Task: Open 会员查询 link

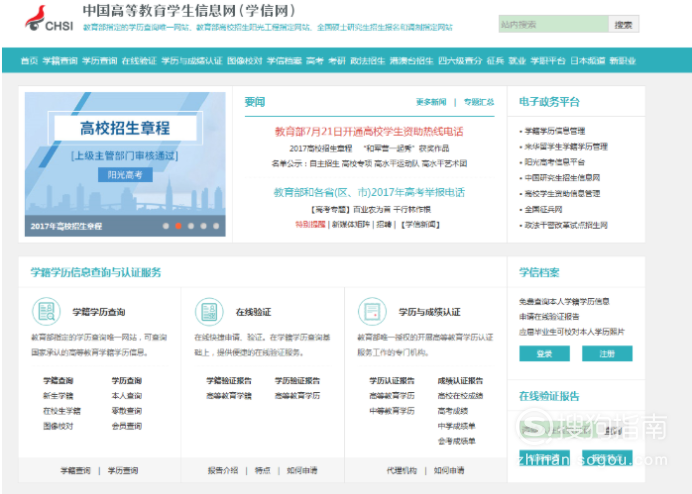Action: [x=127, y=426]
